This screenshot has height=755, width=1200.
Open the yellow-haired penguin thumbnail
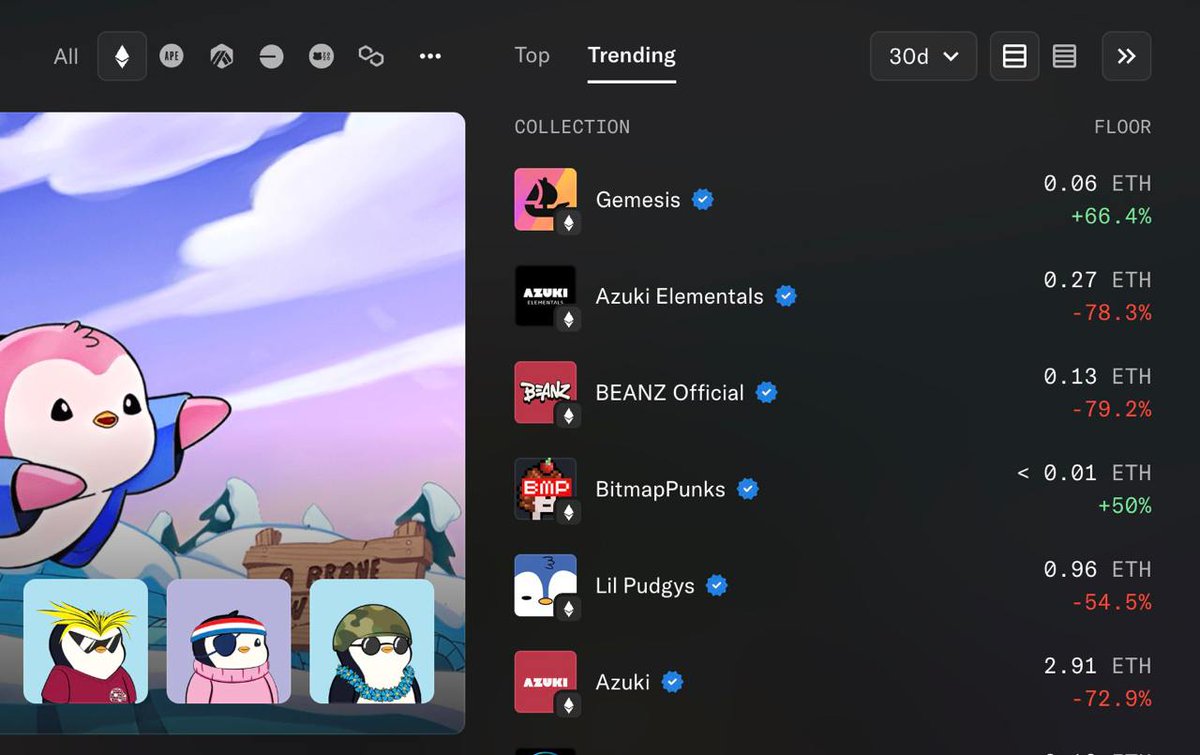pyautogui.click(x=85, y=641)
